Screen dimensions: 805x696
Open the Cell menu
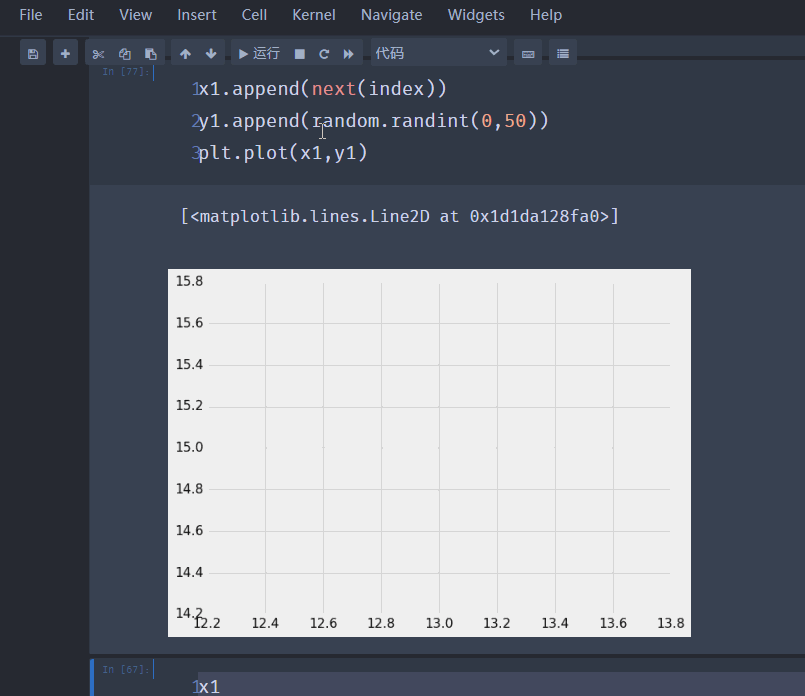pos(254,15)
